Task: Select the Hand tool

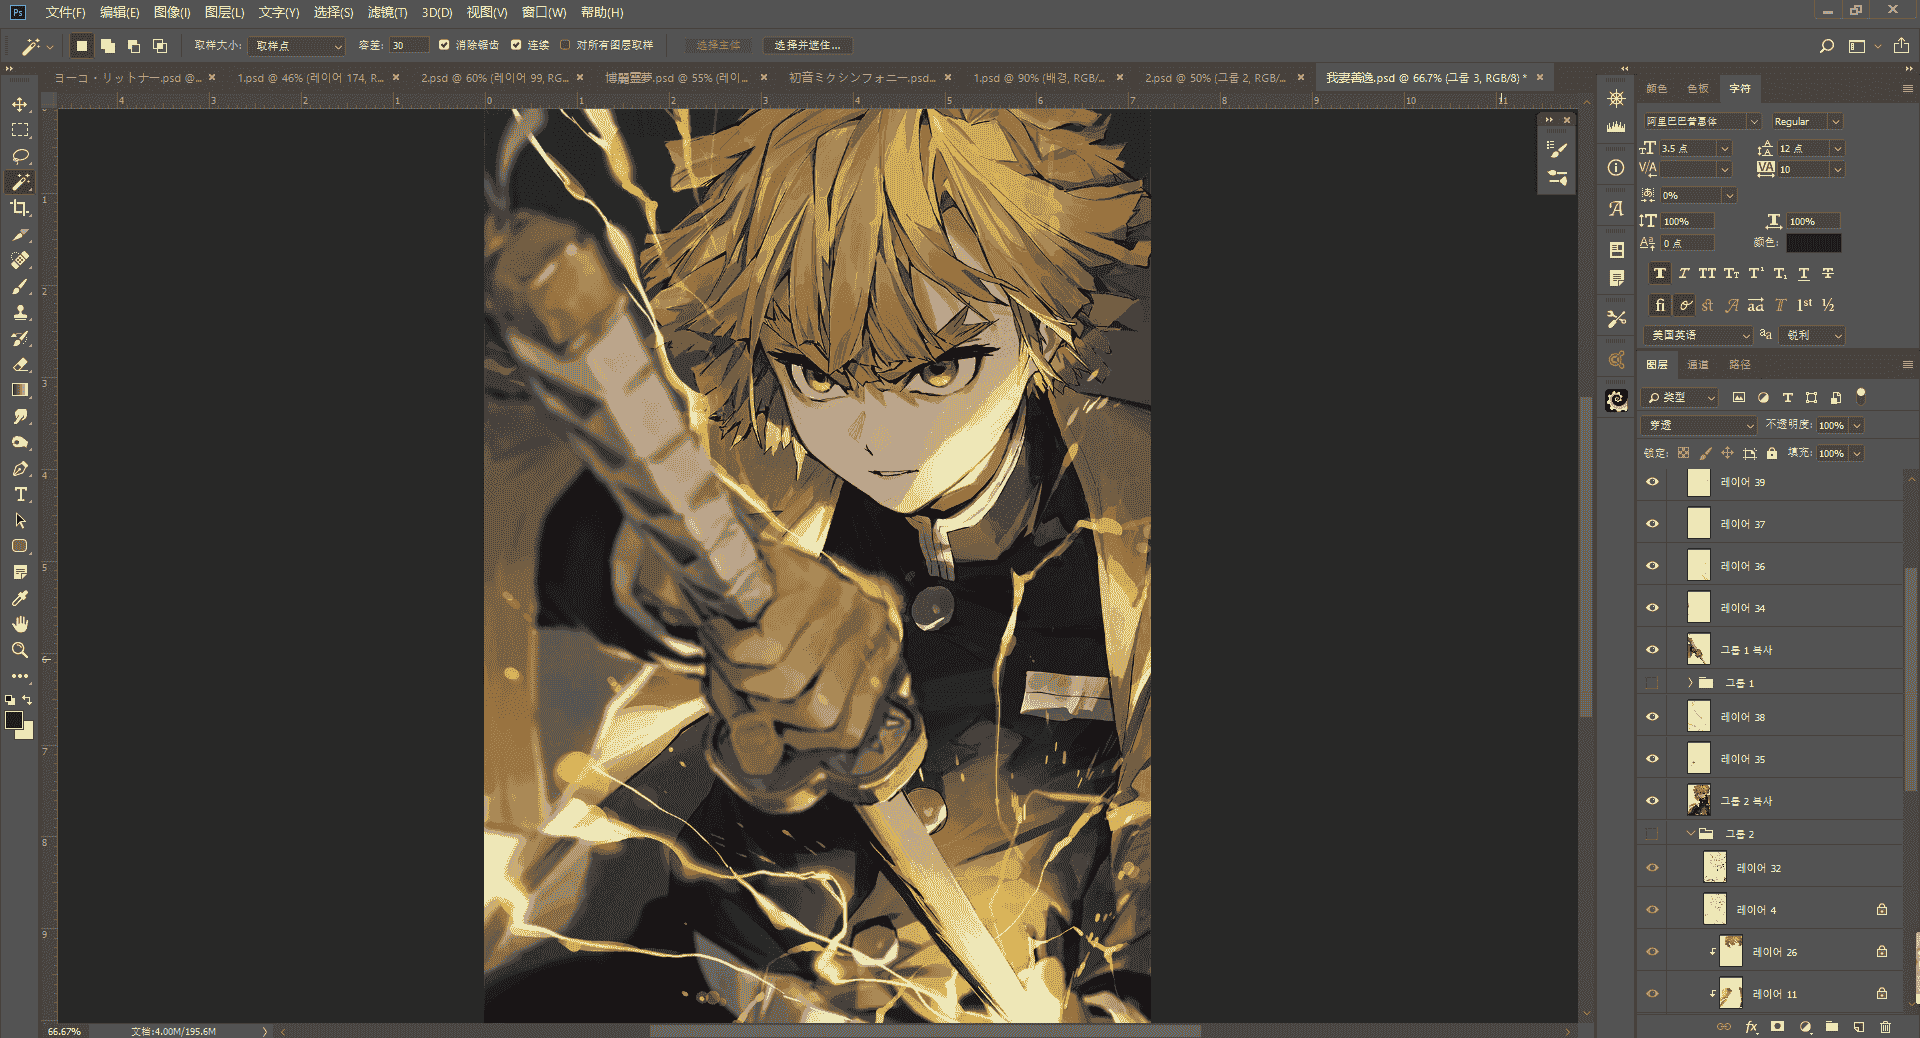Action: 20,624
